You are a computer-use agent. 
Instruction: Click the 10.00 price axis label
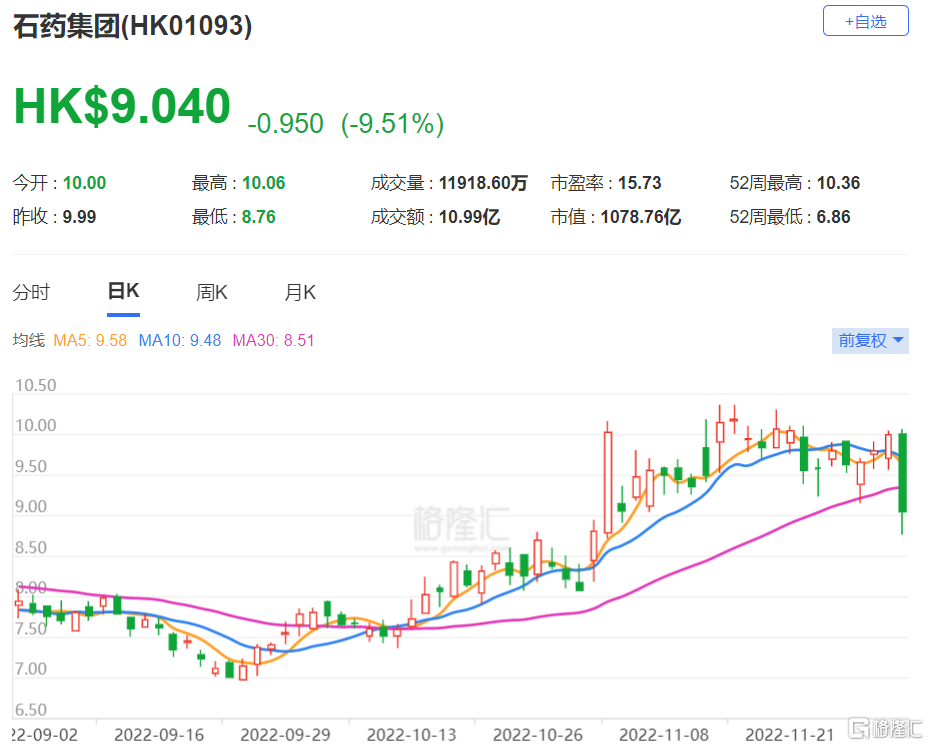[x=36, y=425]
